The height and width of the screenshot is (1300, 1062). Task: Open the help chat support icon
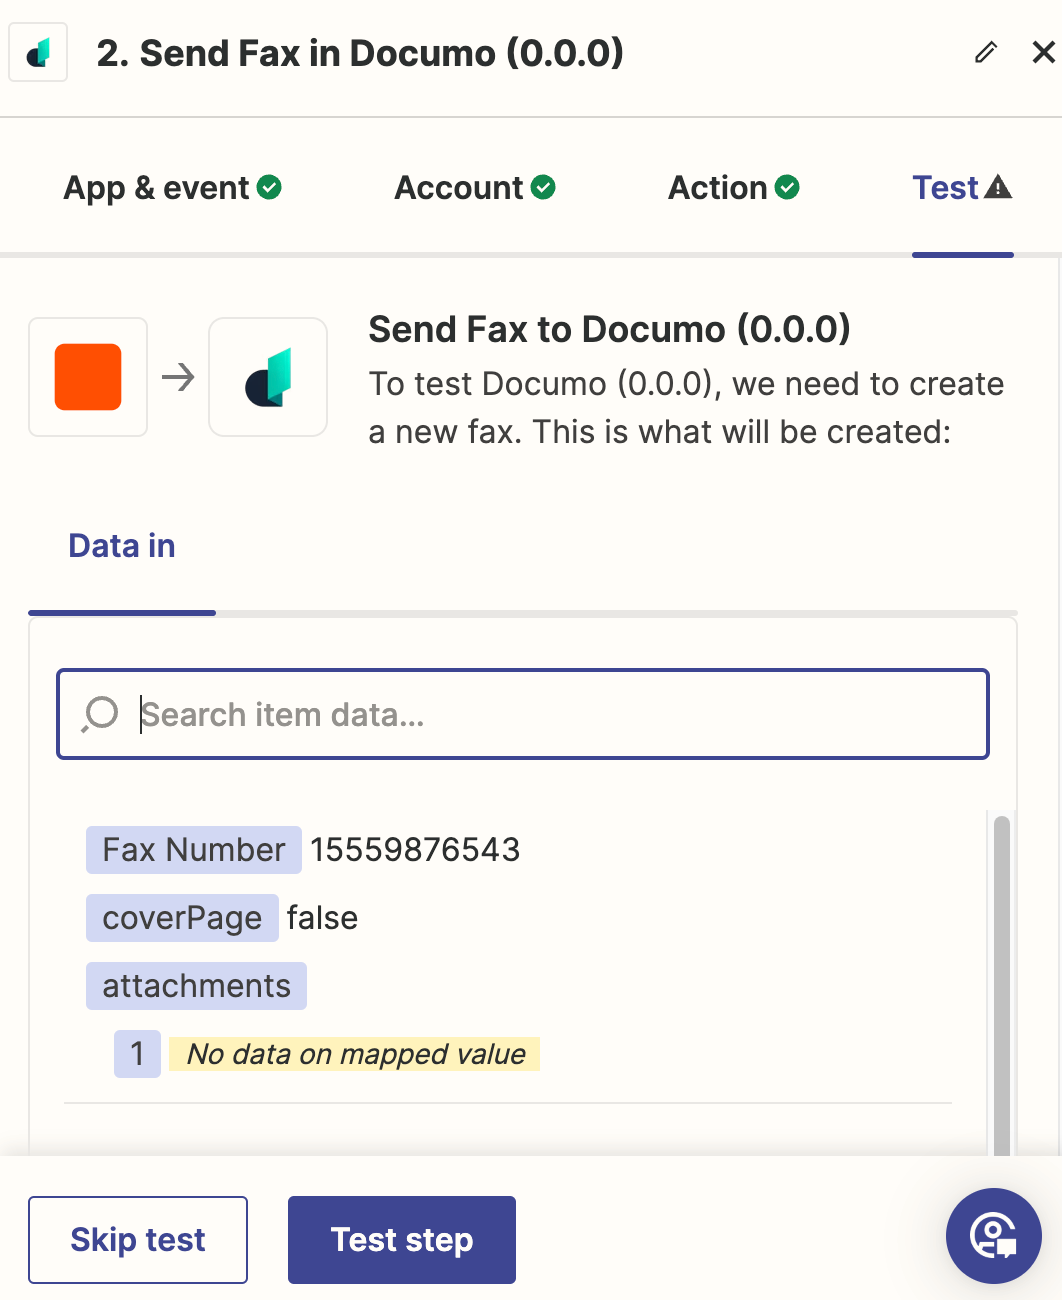[994, 1236]
